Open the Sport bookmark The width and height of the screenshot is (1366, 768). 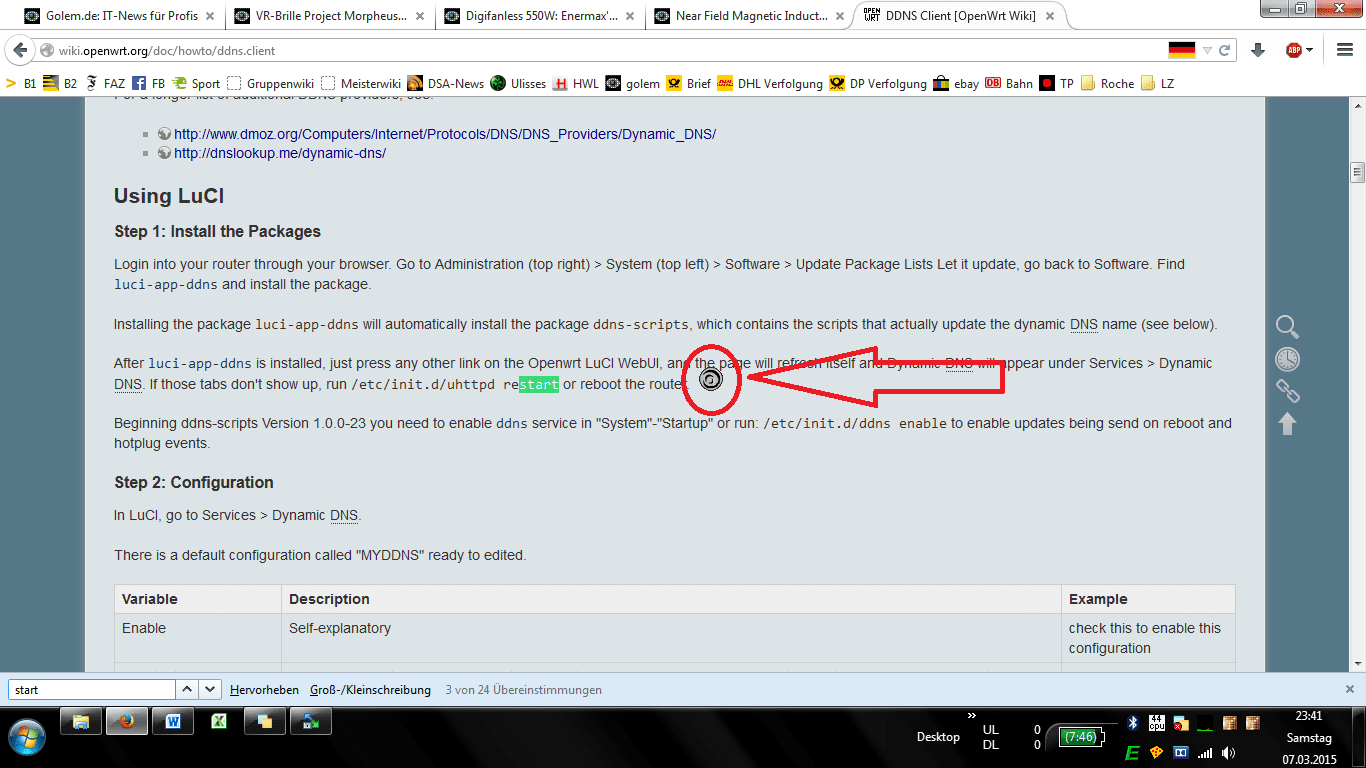pyautogui.click(x=197, y=84)
